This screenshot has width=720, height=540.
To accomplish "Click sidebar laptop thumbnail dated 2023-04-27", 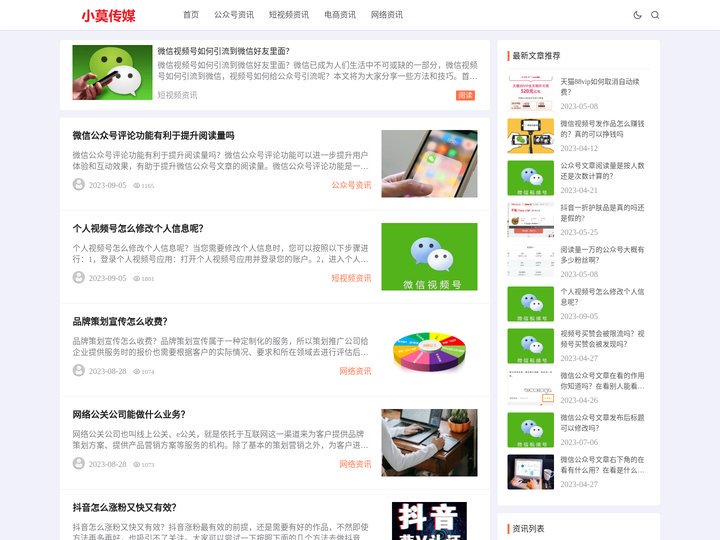I will pos(530,472).
